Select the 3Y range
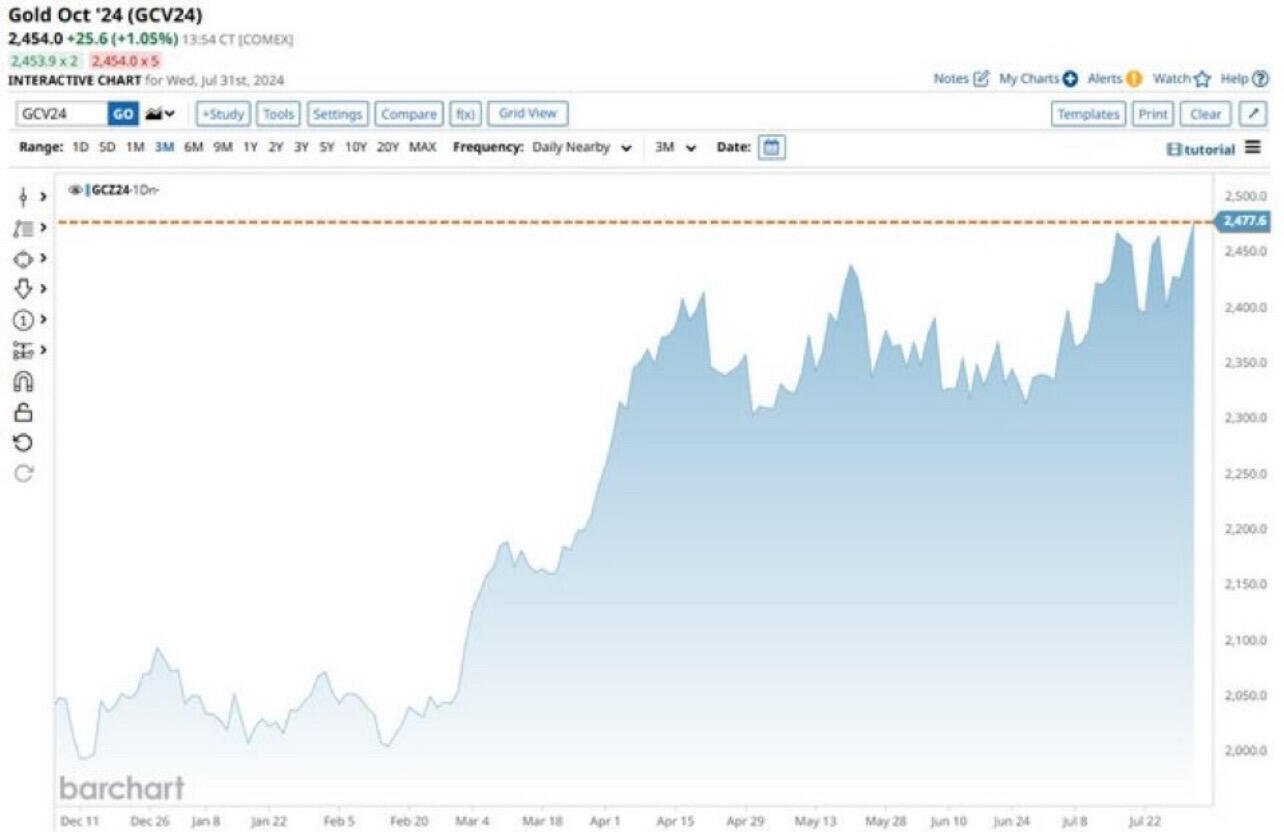This screenshot has width=1284, height=832. point(301,147)
